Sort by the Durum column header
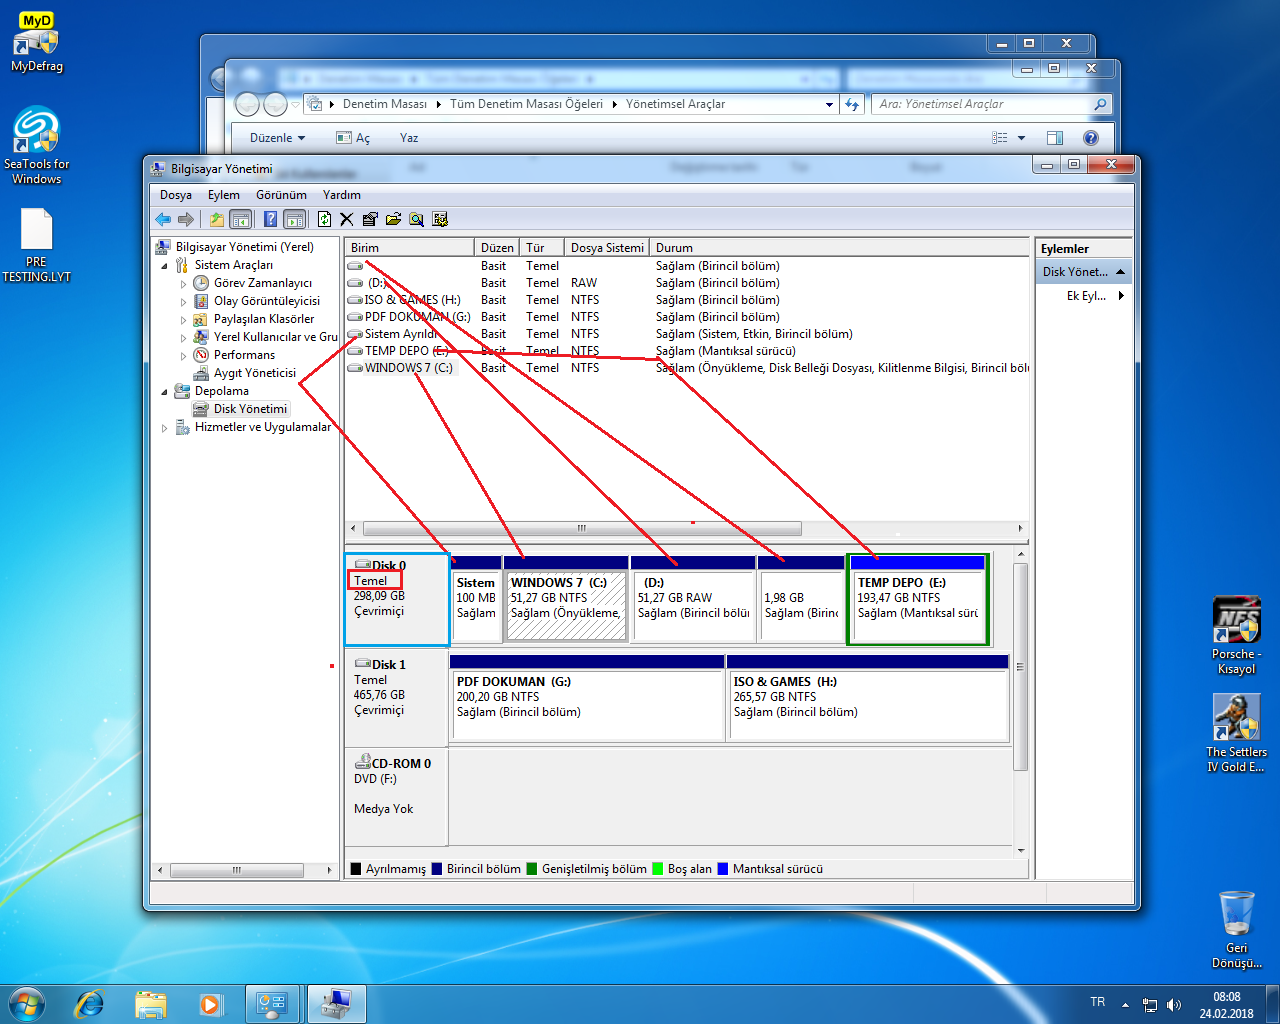This screenshot has width=1280, height=1024. (x=840, y=247)
